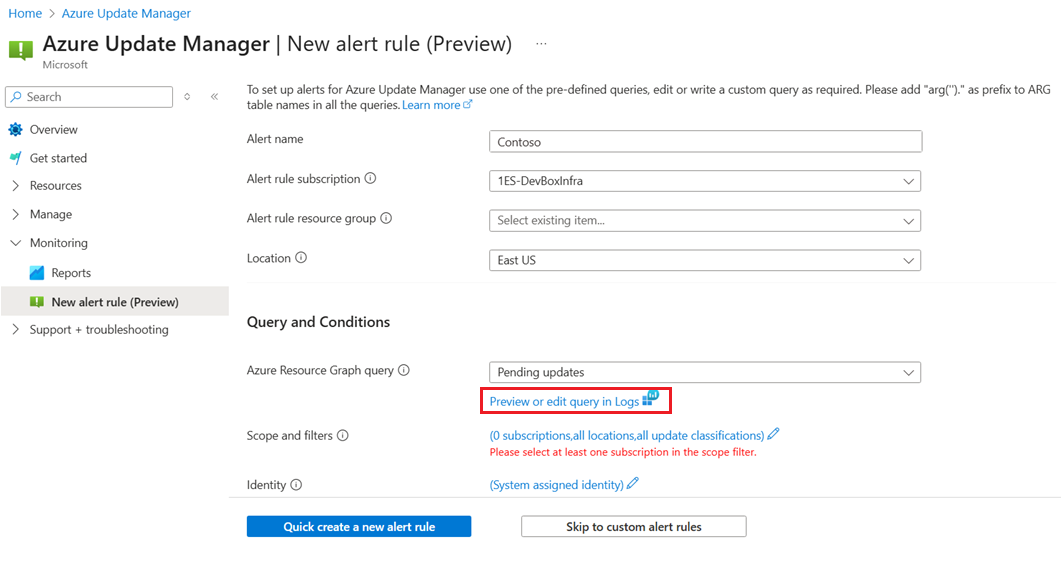Viewport: 1061px width, 562px height.
Task: Click the info icon beside Alert rule subscription
Action: [x=370, y=179]
